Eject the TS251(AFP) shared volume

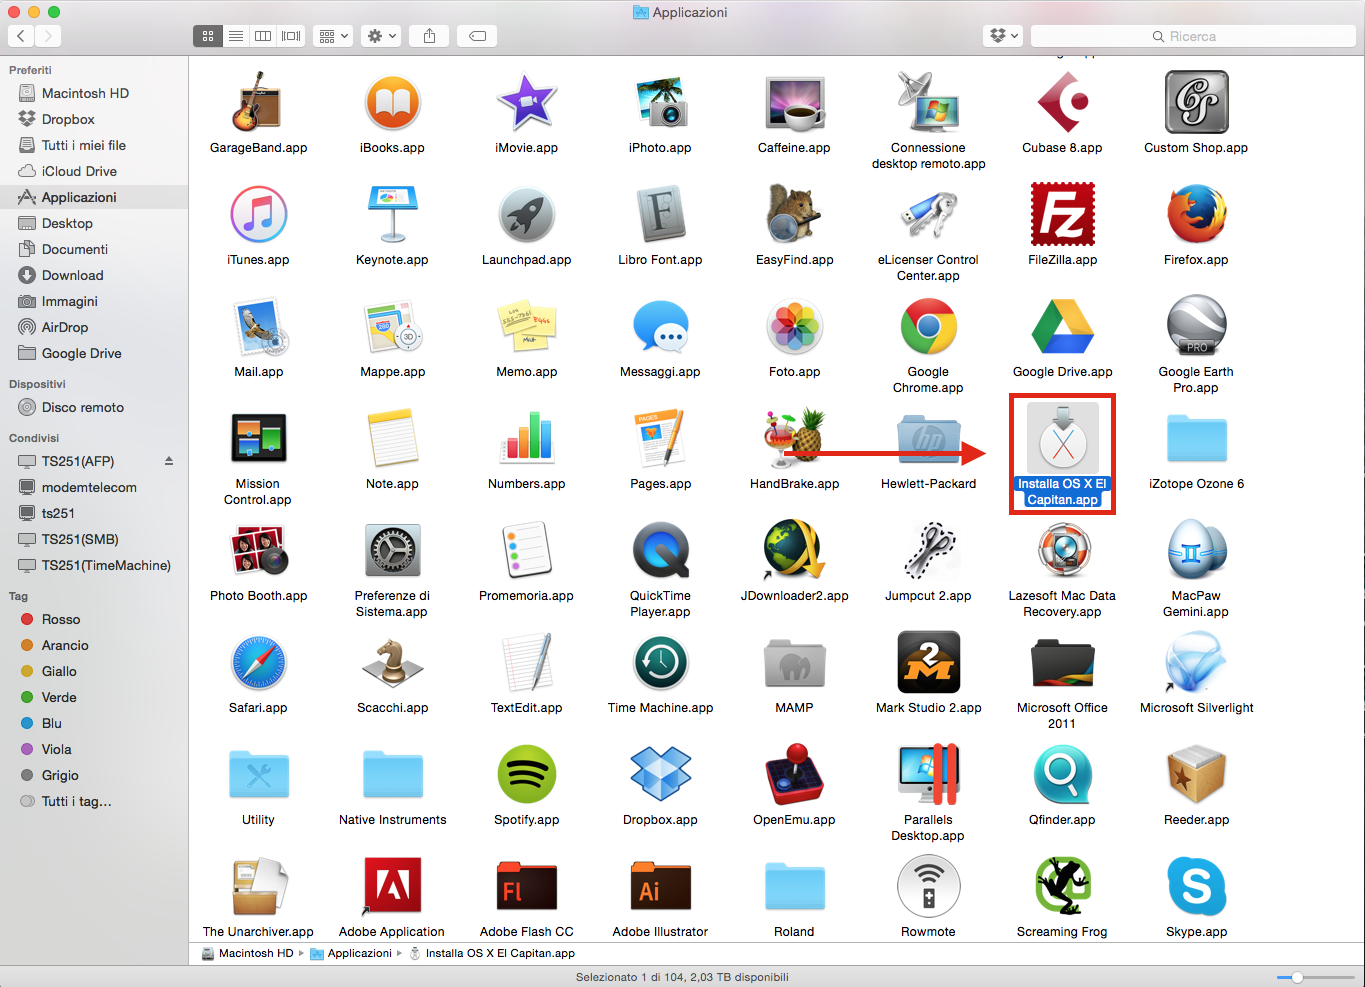(169, 461)
